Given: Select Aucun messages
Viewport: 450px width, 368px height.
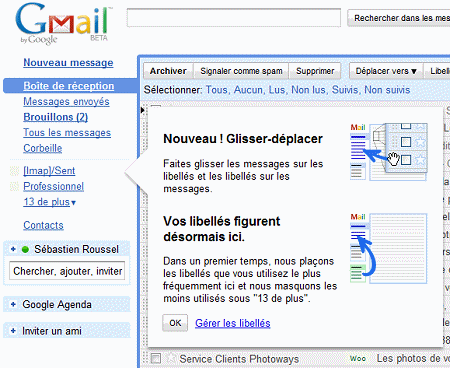Looking at the screenshot, I should (249, 90).
